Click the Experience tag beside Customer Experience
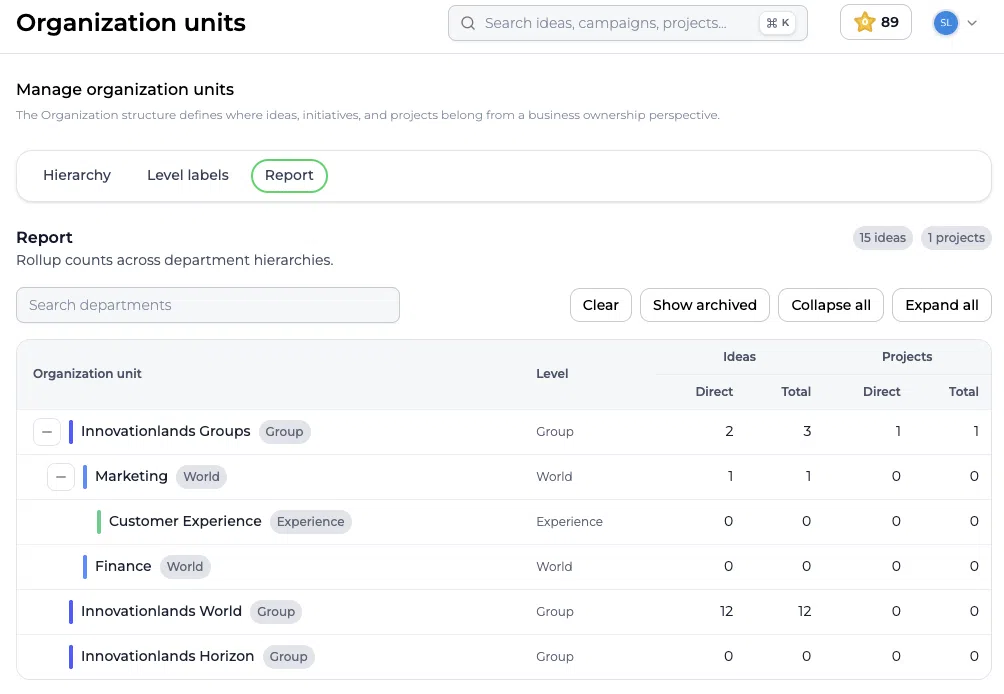 [311, 522]
